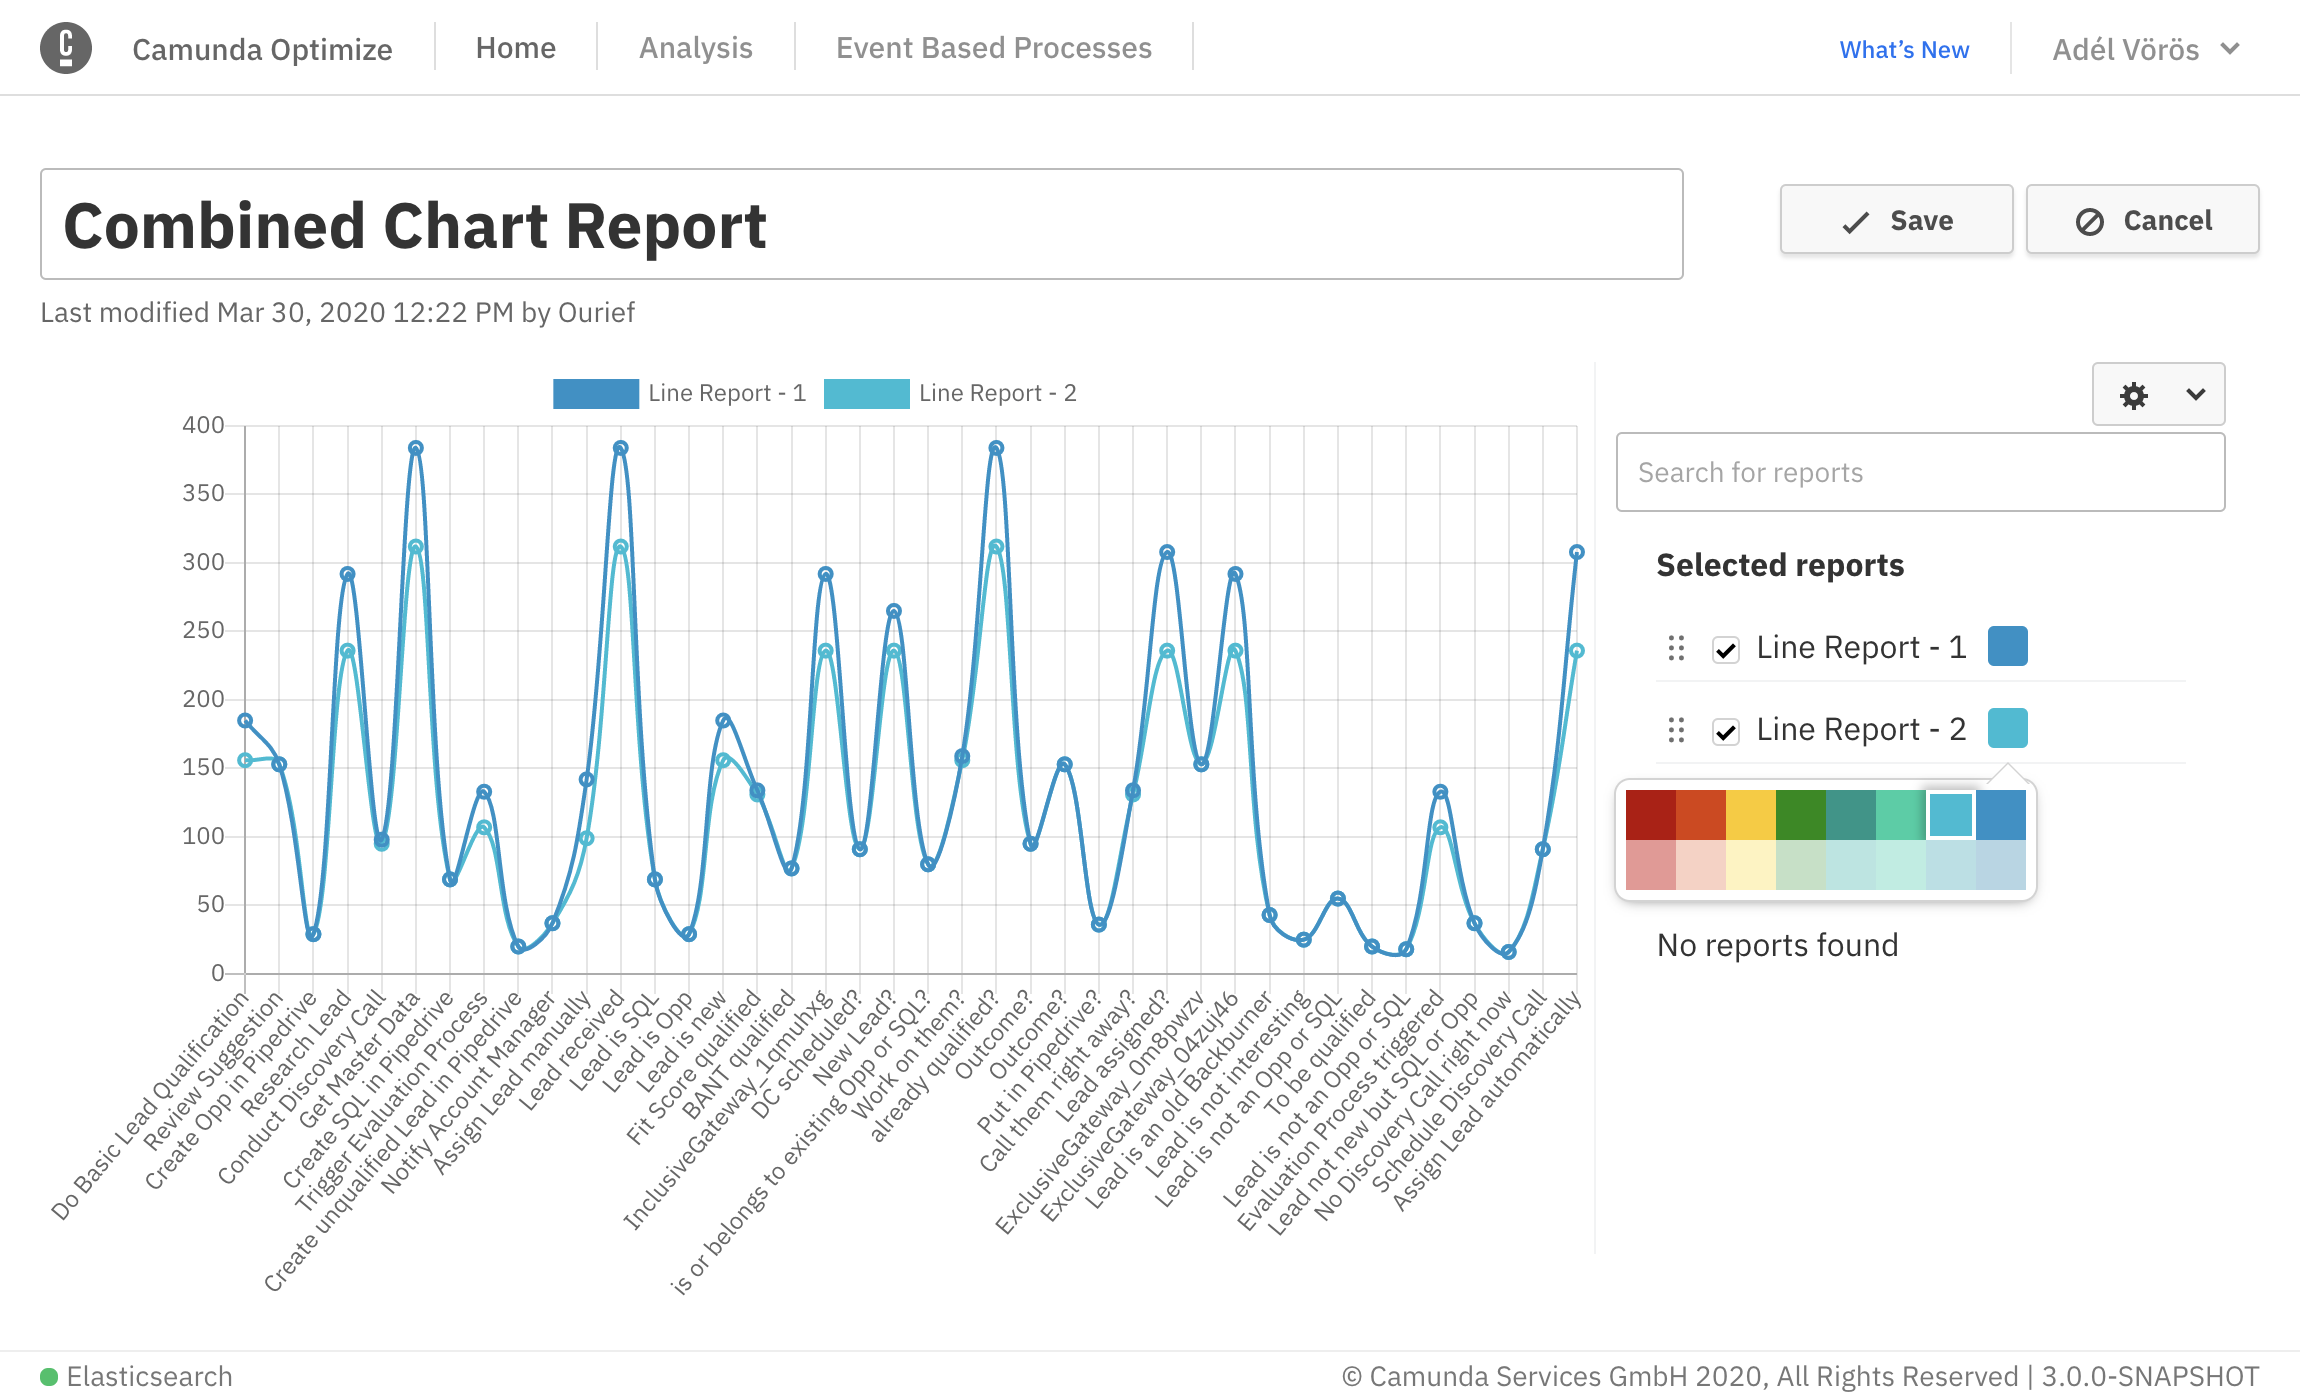This screenshot has width=2300, height=1400.
Task: Open the Adél Vörös user menu
Action: click(2145, 49)
